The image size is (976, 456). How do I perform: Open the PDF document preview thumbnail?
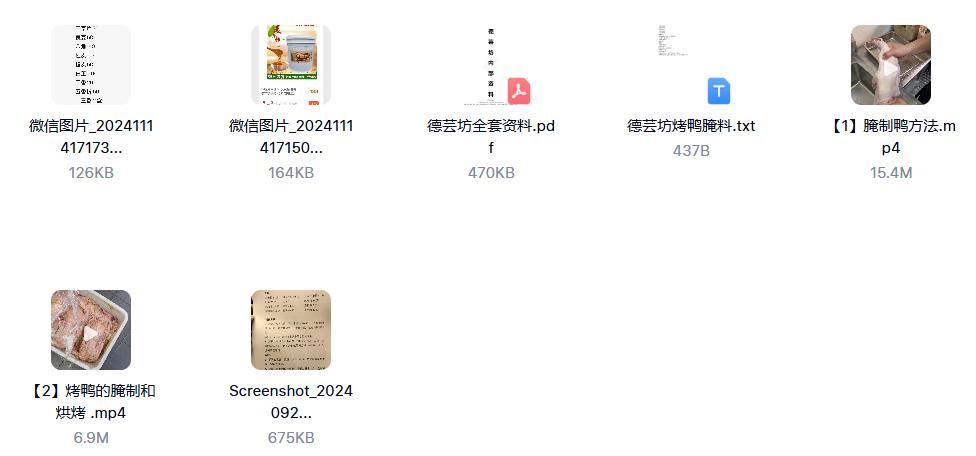click(491, 65)
